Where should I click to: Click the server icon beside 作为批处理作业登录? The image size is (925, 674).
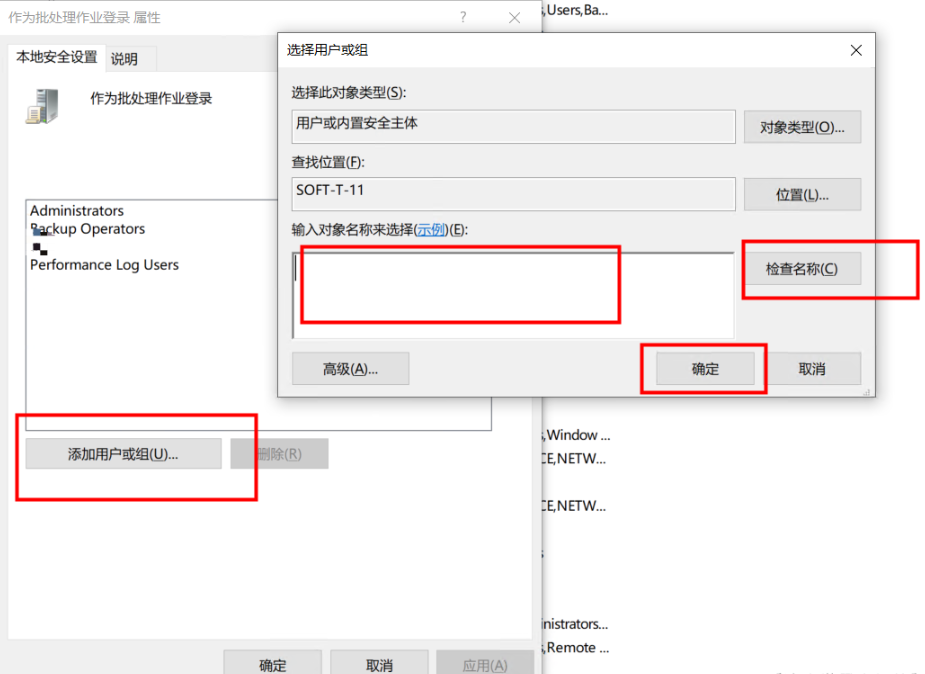point(41,105)
